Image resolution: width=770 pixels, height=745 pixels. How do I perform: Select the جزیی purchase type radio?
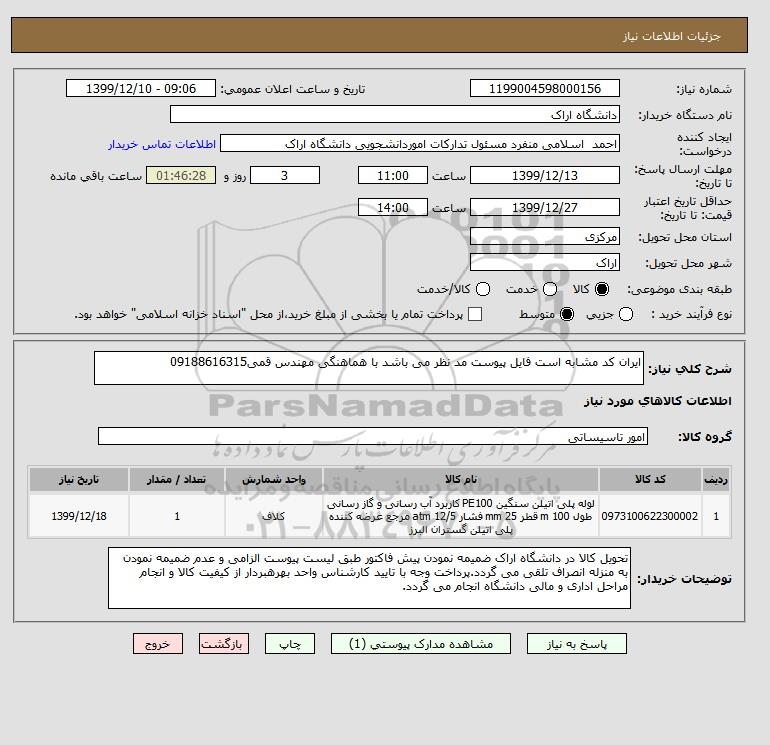point(626,314)
